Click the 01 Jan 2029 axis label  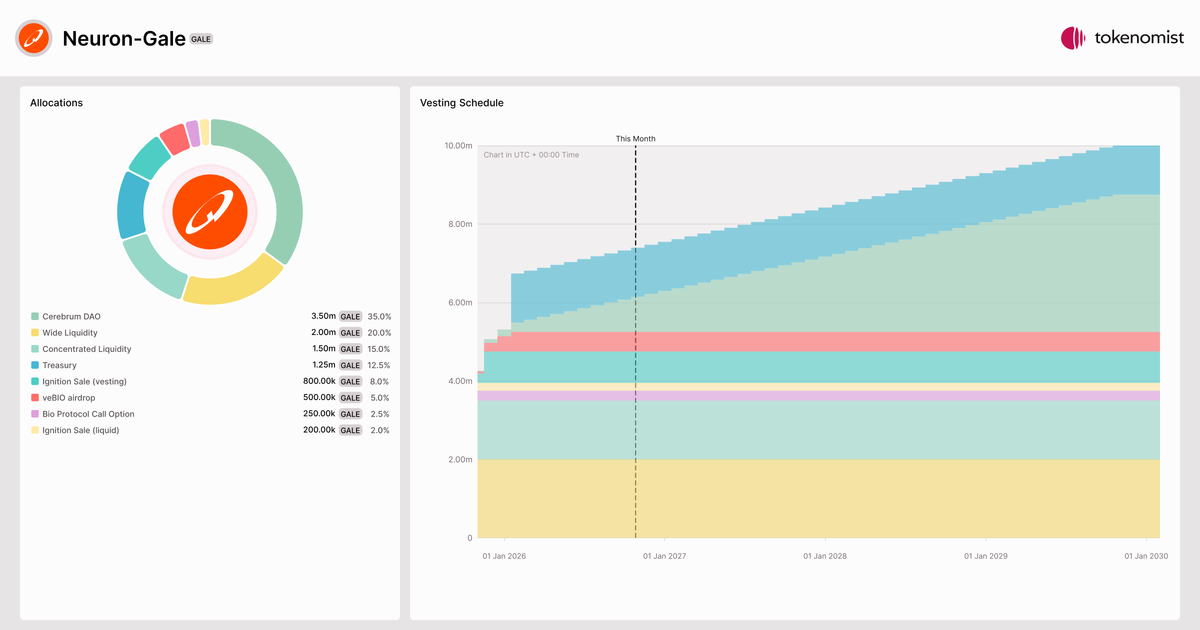coord(986,556)
